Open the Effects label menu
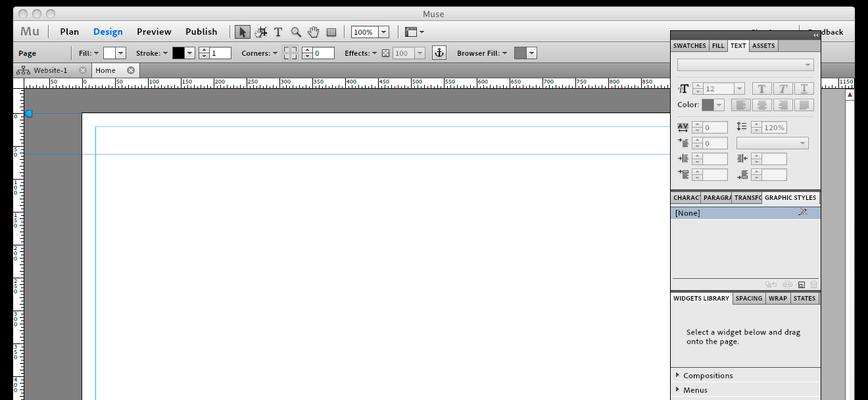The width and height of the screenshot is (868, 400). click(360, 53)
